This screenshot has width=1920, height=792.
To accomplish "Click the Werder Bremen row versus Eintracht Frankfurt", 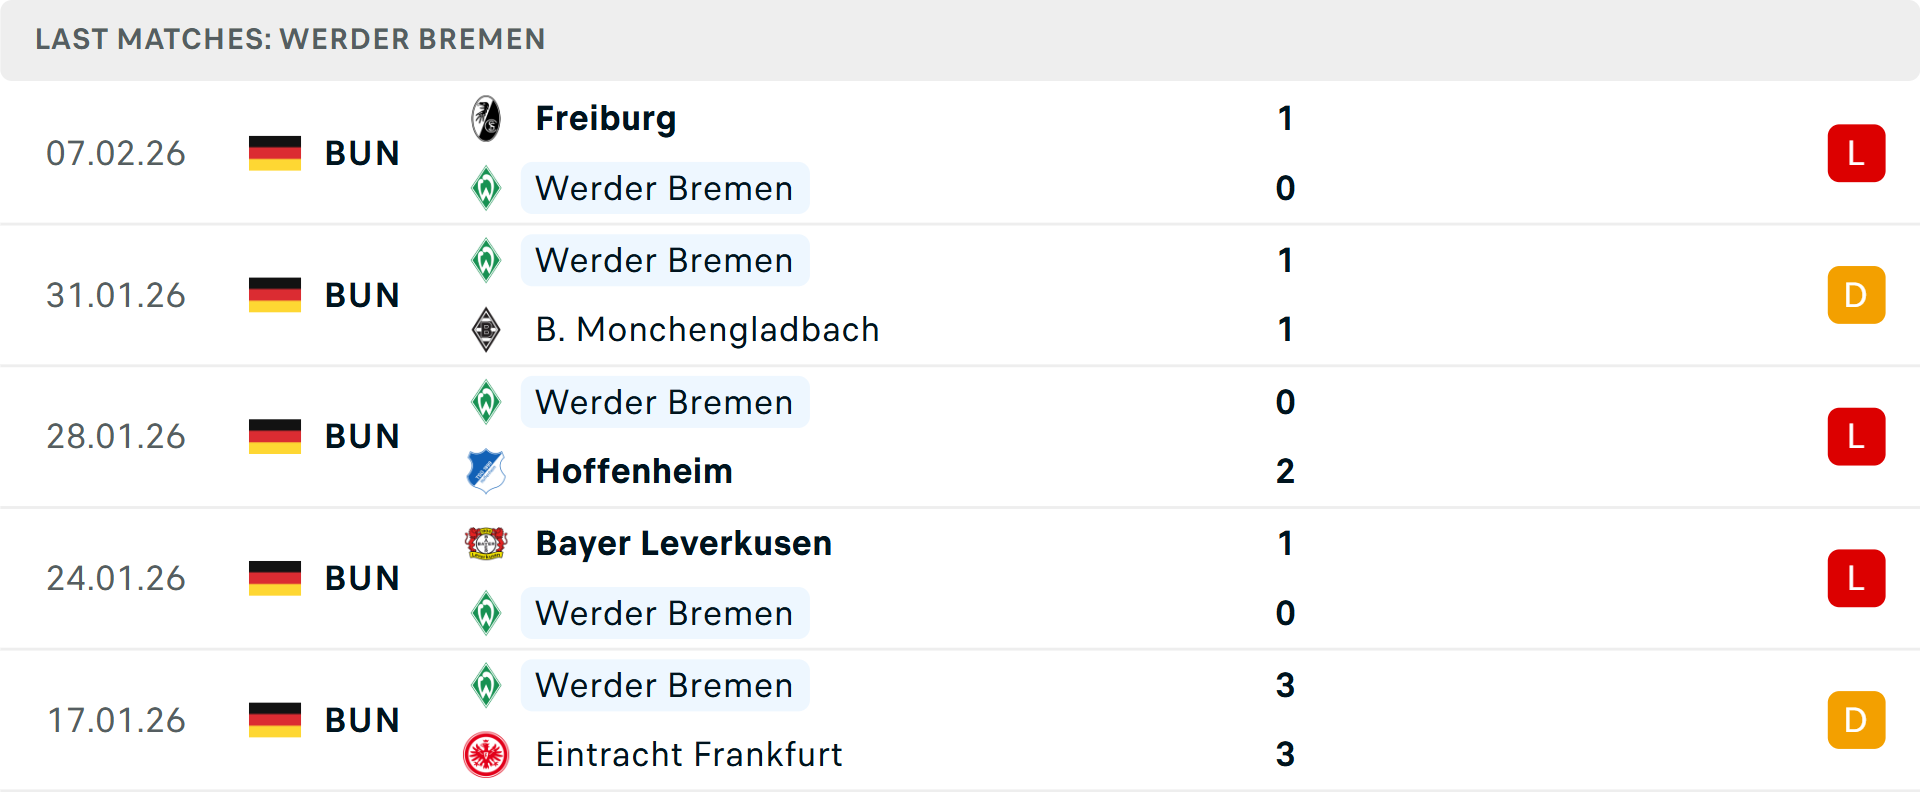I will tap(664, 685).
